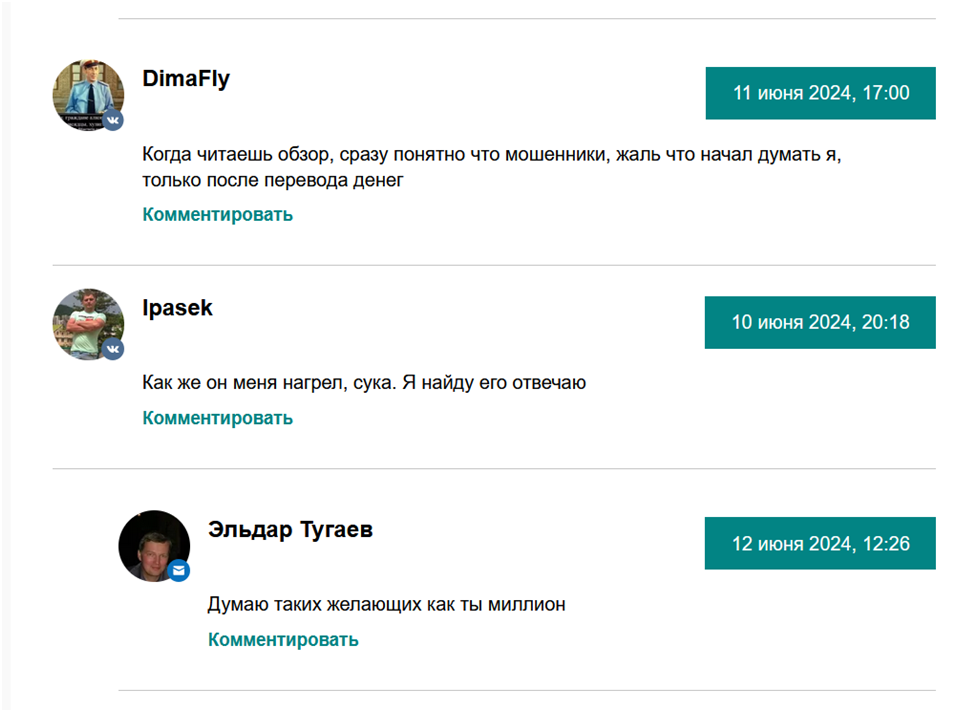Select the username DimaFly
The height and width of the screenshot is (712, 978).
186,78
